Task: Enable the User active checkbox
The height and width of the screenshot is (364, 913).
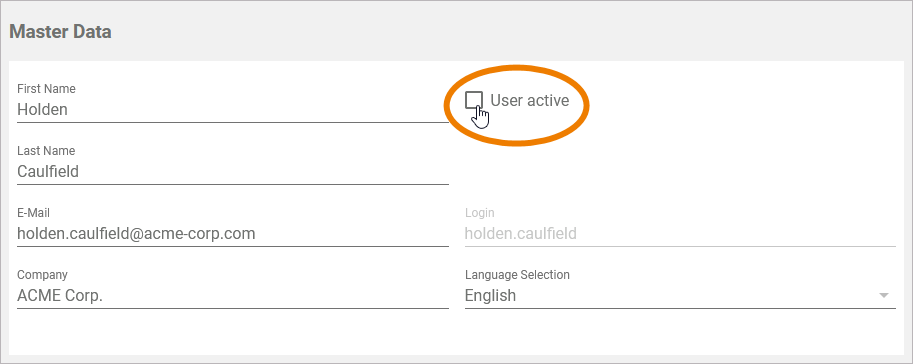Action: click(x=474, y=100)
